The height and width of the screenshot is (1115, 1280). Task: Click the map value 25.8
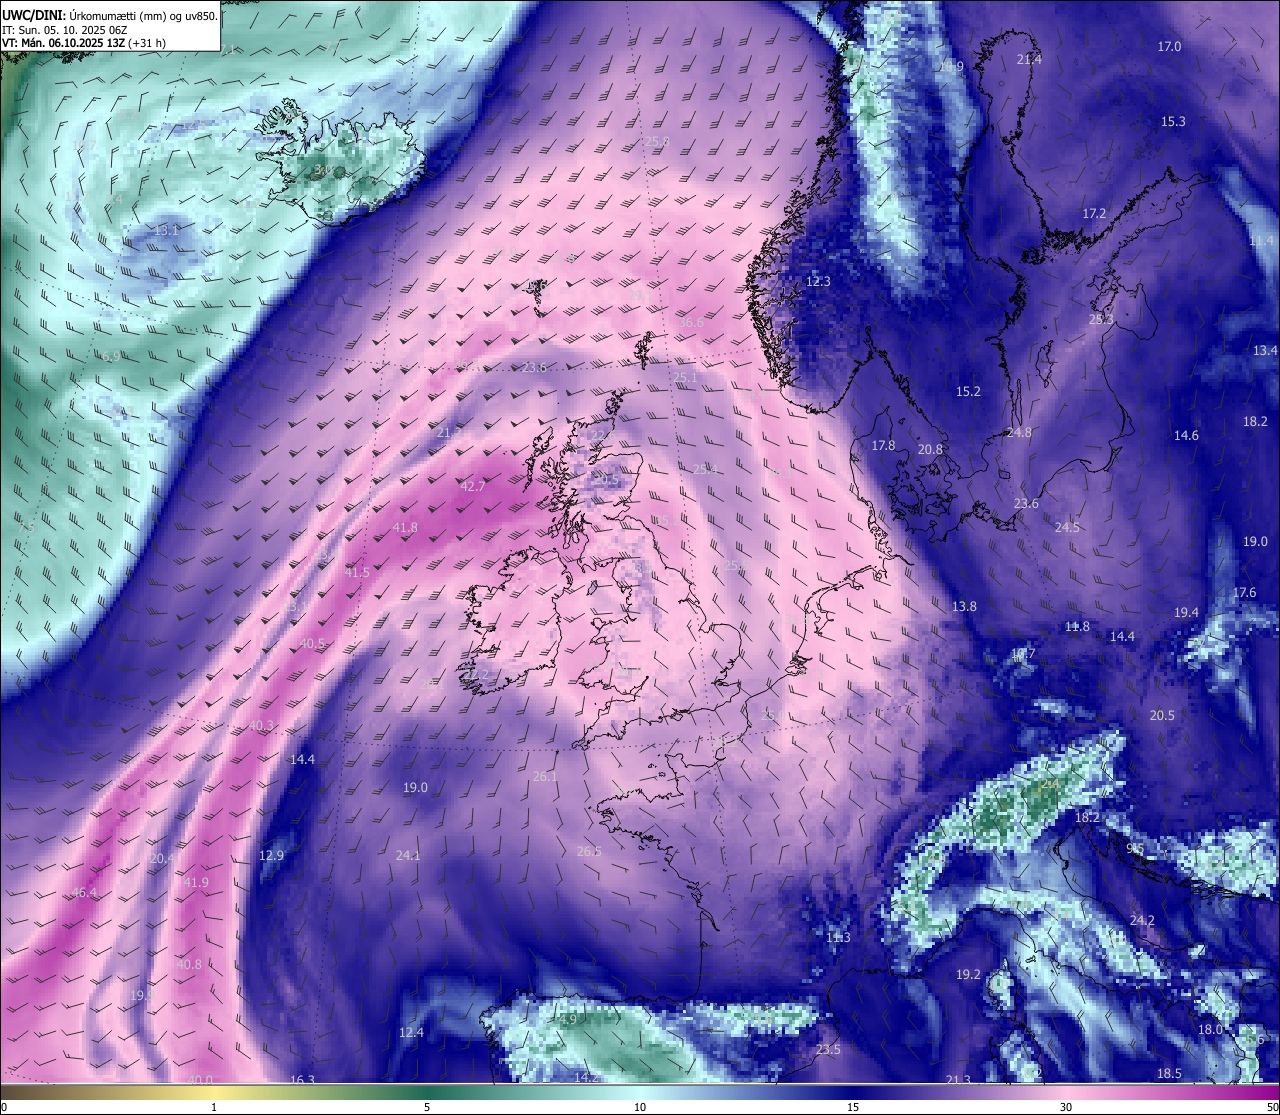(x=657, y=141)
